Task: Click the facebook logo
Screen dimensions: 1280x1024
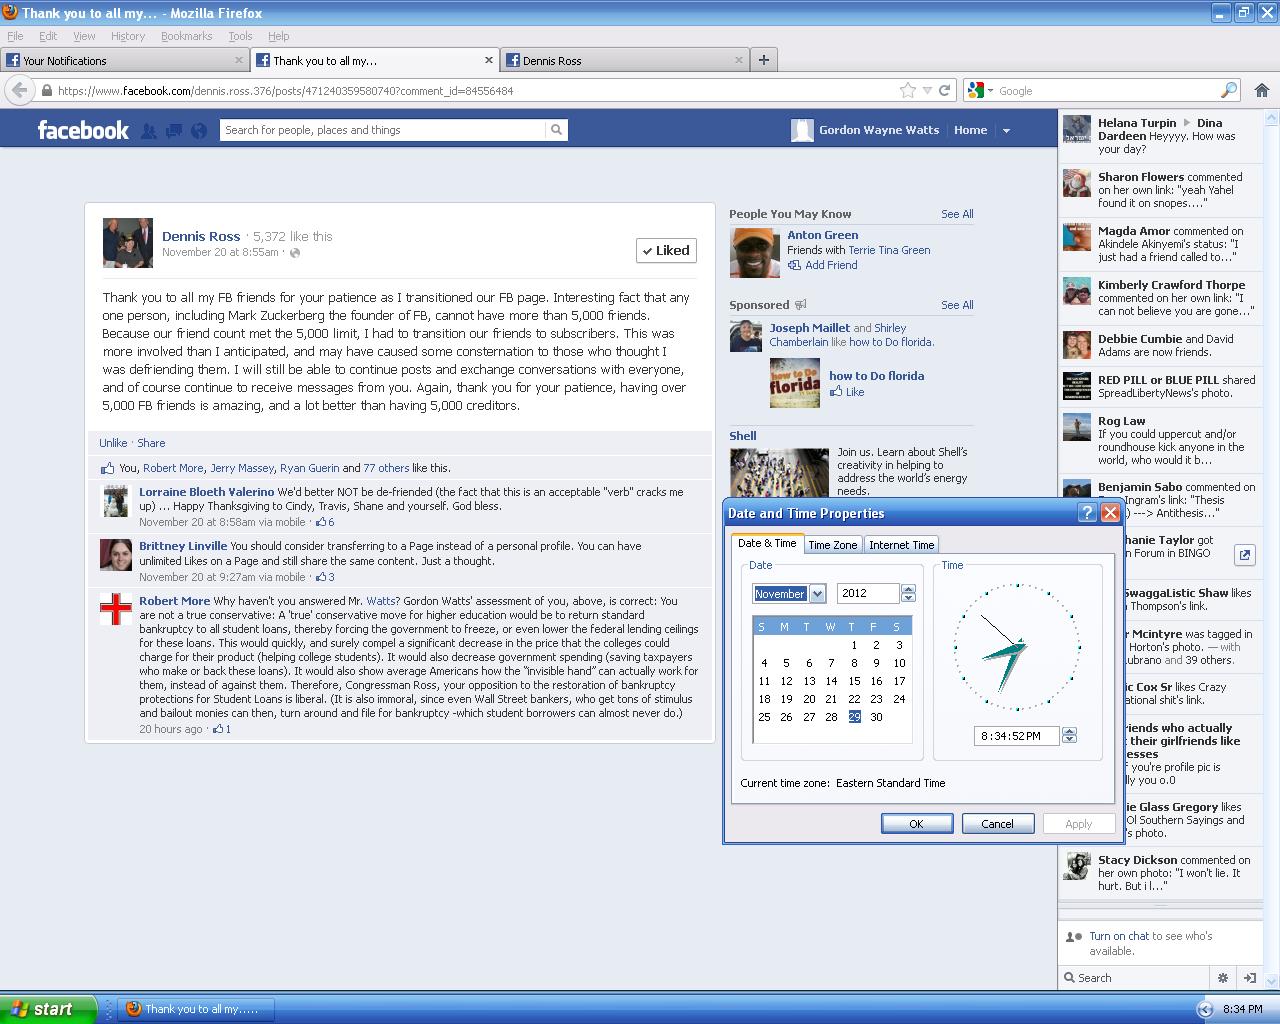Action: pyautogui.click(x=83, y=130)
